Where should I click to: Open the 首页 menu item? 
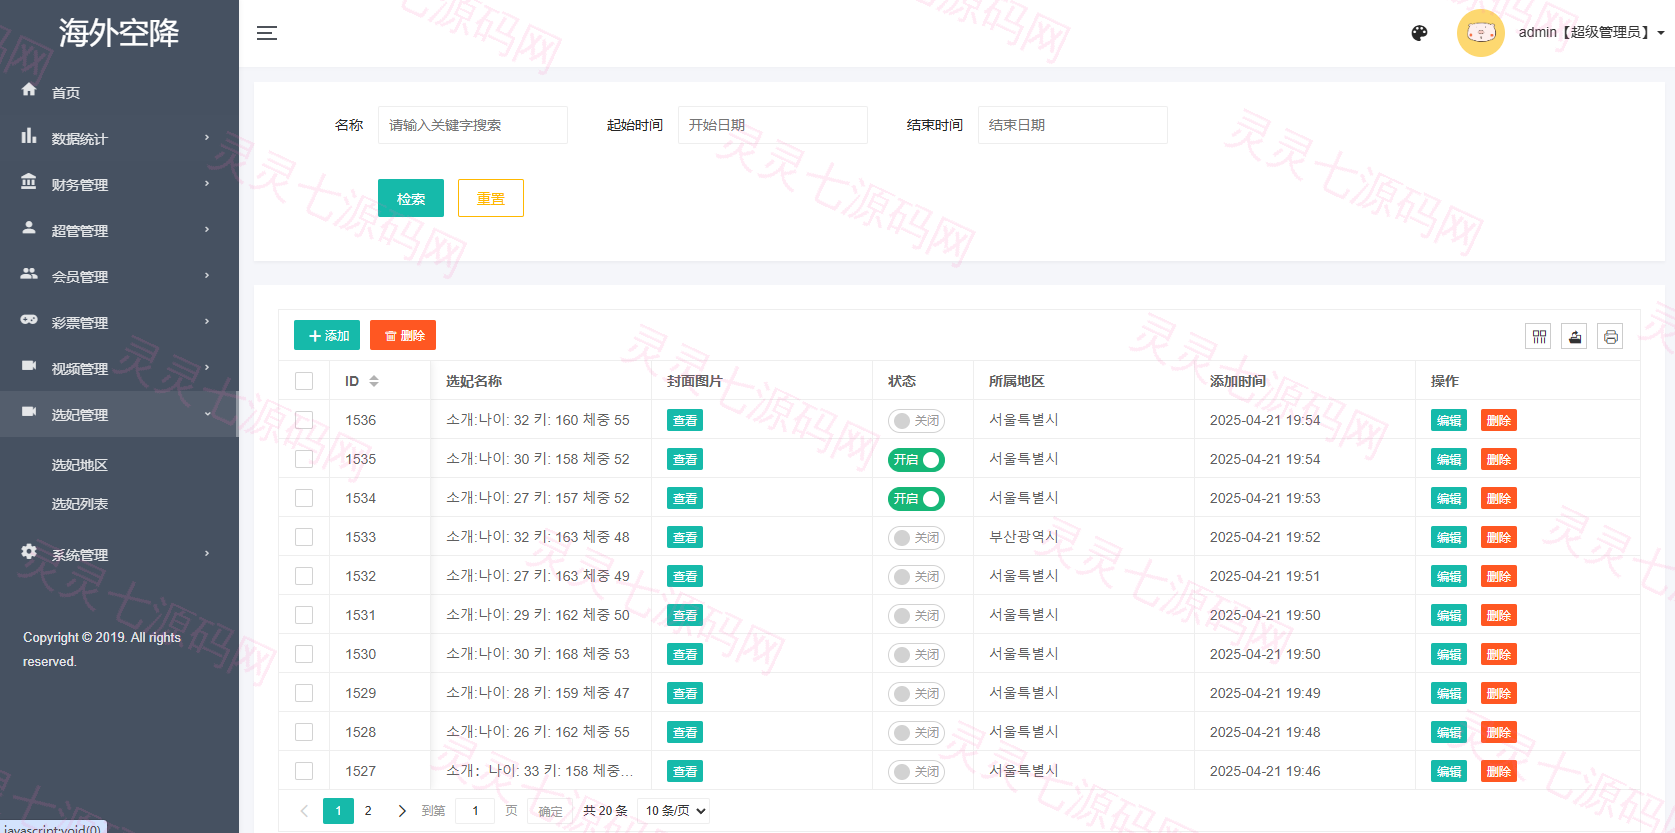click(x=66, y=93)
